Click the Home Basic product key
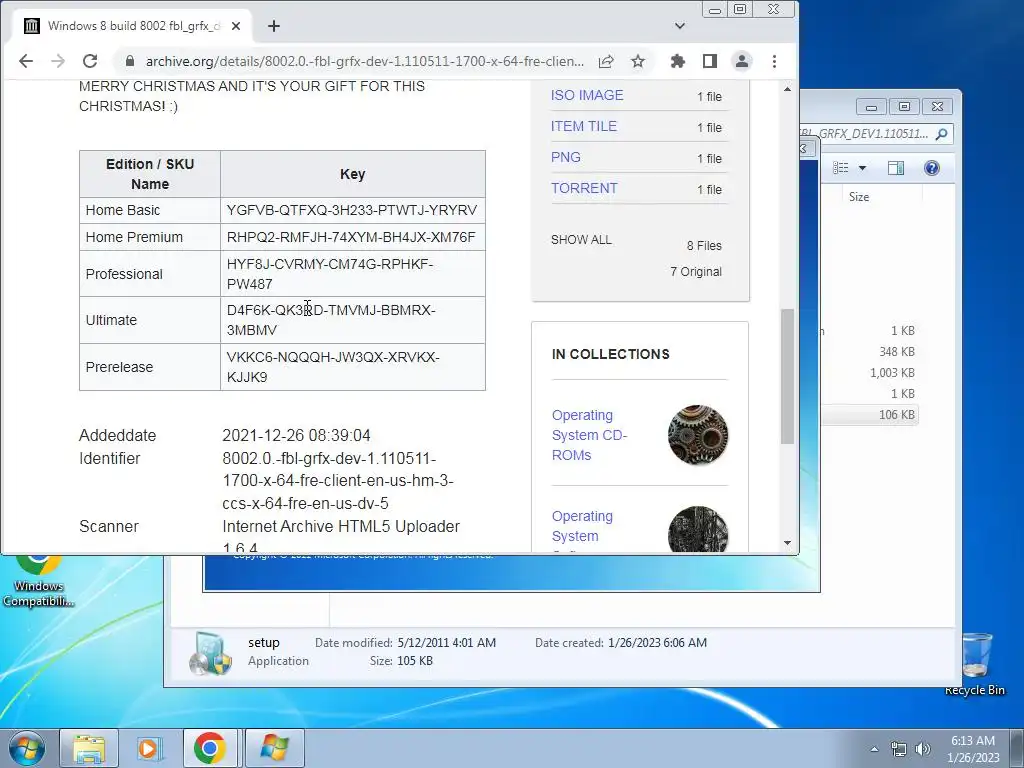 (351, 210)
